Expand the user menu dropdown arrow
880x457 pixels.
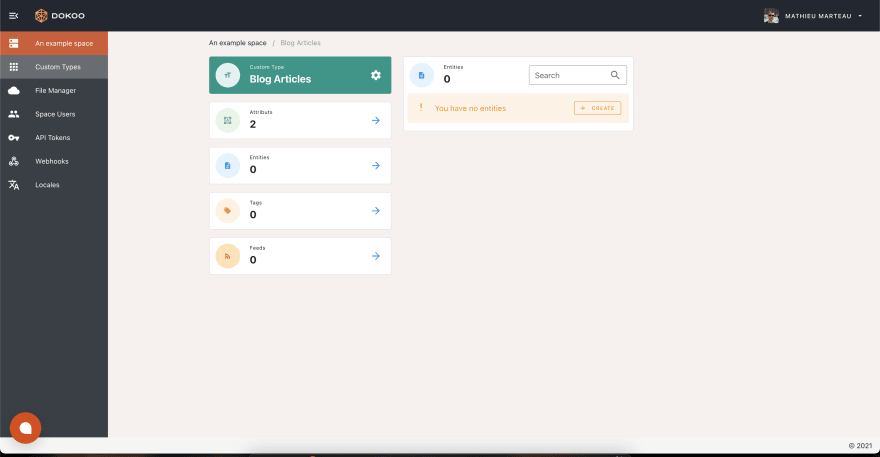coord(860,16)
